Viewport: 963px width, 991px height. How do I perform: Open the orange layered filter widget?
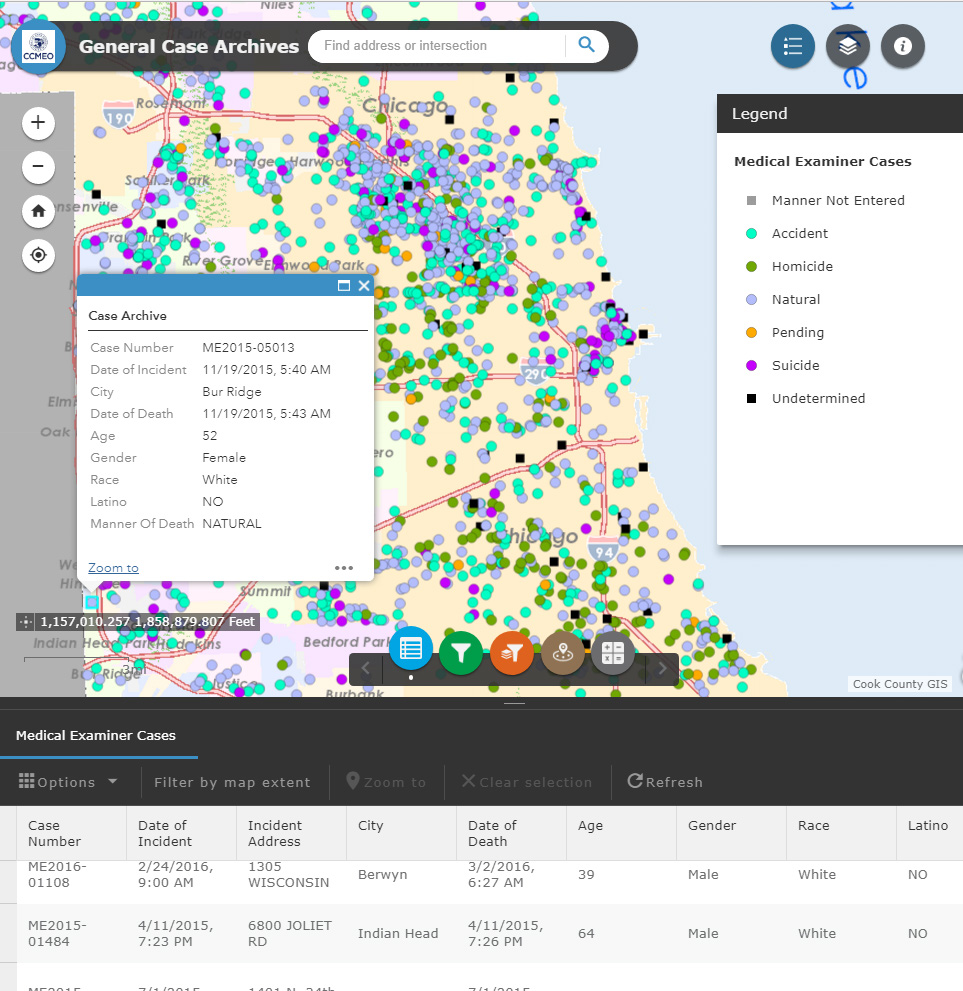click(511, 653)
